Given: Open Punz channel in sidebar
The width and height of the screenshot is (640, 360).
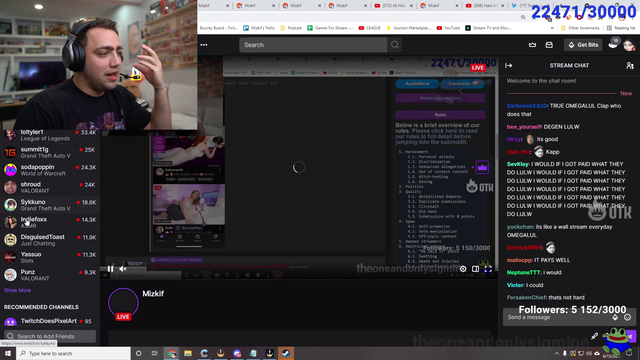Looking at the screenshot, I should [x=50, y=275].
